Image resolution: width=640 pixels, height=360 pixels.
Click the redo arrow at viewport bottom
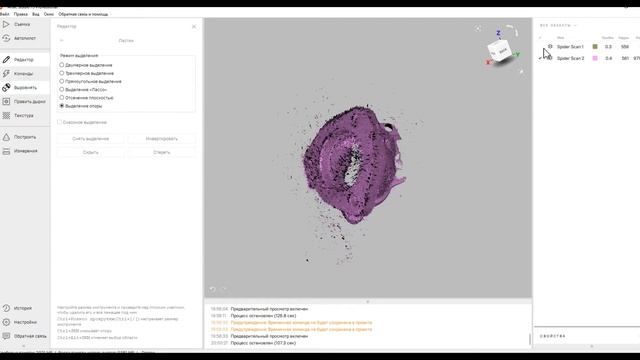click(x=224, y=289)
